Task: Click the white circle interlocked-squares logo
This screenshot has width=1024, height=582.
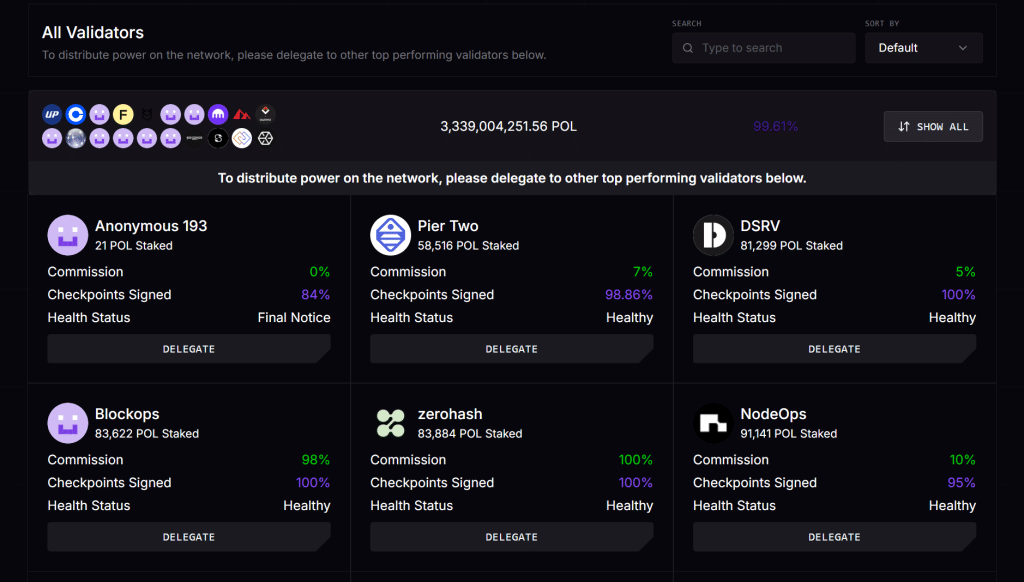Action: [242, 138]
